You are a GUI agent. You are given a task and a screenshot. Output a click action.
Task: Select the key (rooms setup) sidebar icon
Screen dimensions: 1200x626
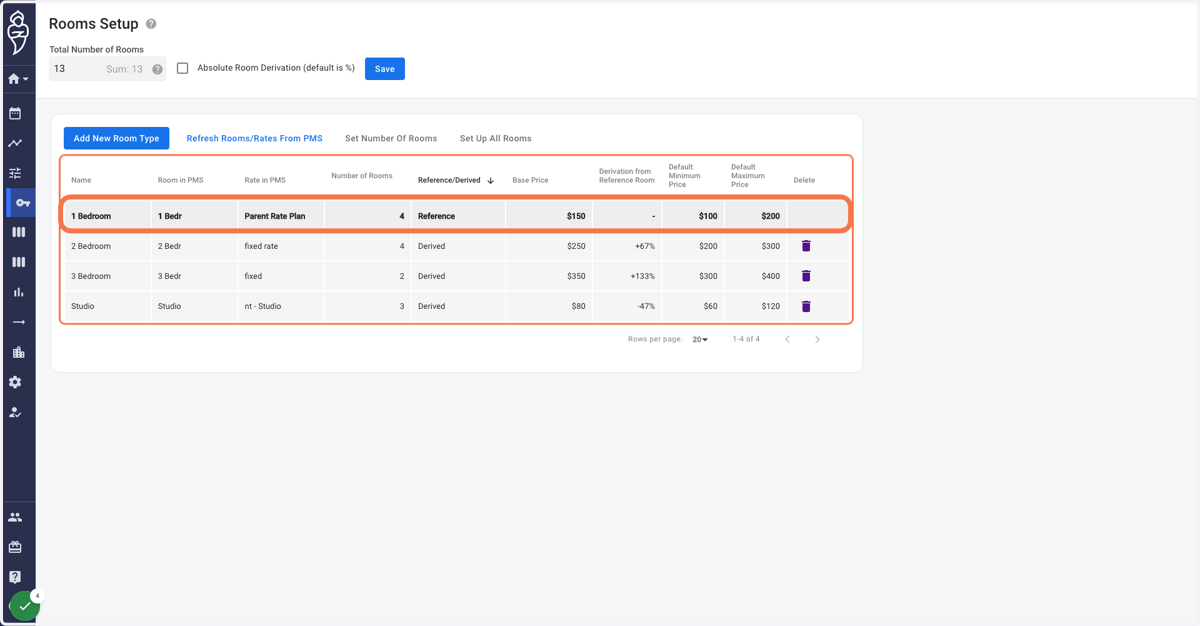(22, 203)
